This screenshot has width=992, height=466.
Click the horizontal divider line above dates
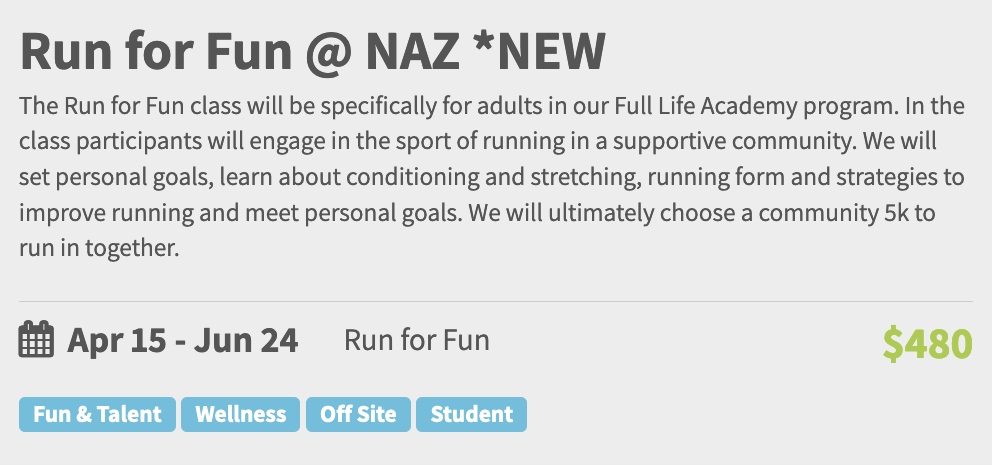click(495, 301)
